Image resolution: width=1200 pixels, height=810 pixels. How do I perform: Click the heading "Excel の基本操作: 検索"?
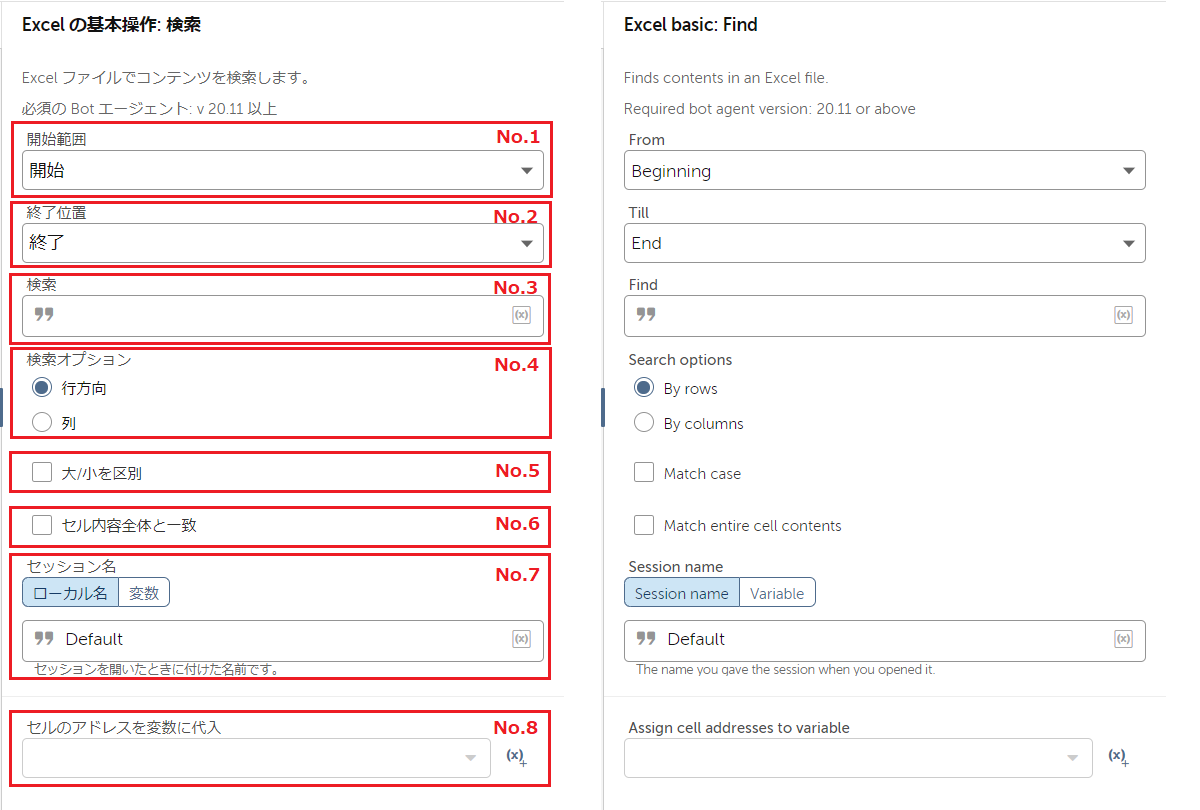(x=112, y=25)
